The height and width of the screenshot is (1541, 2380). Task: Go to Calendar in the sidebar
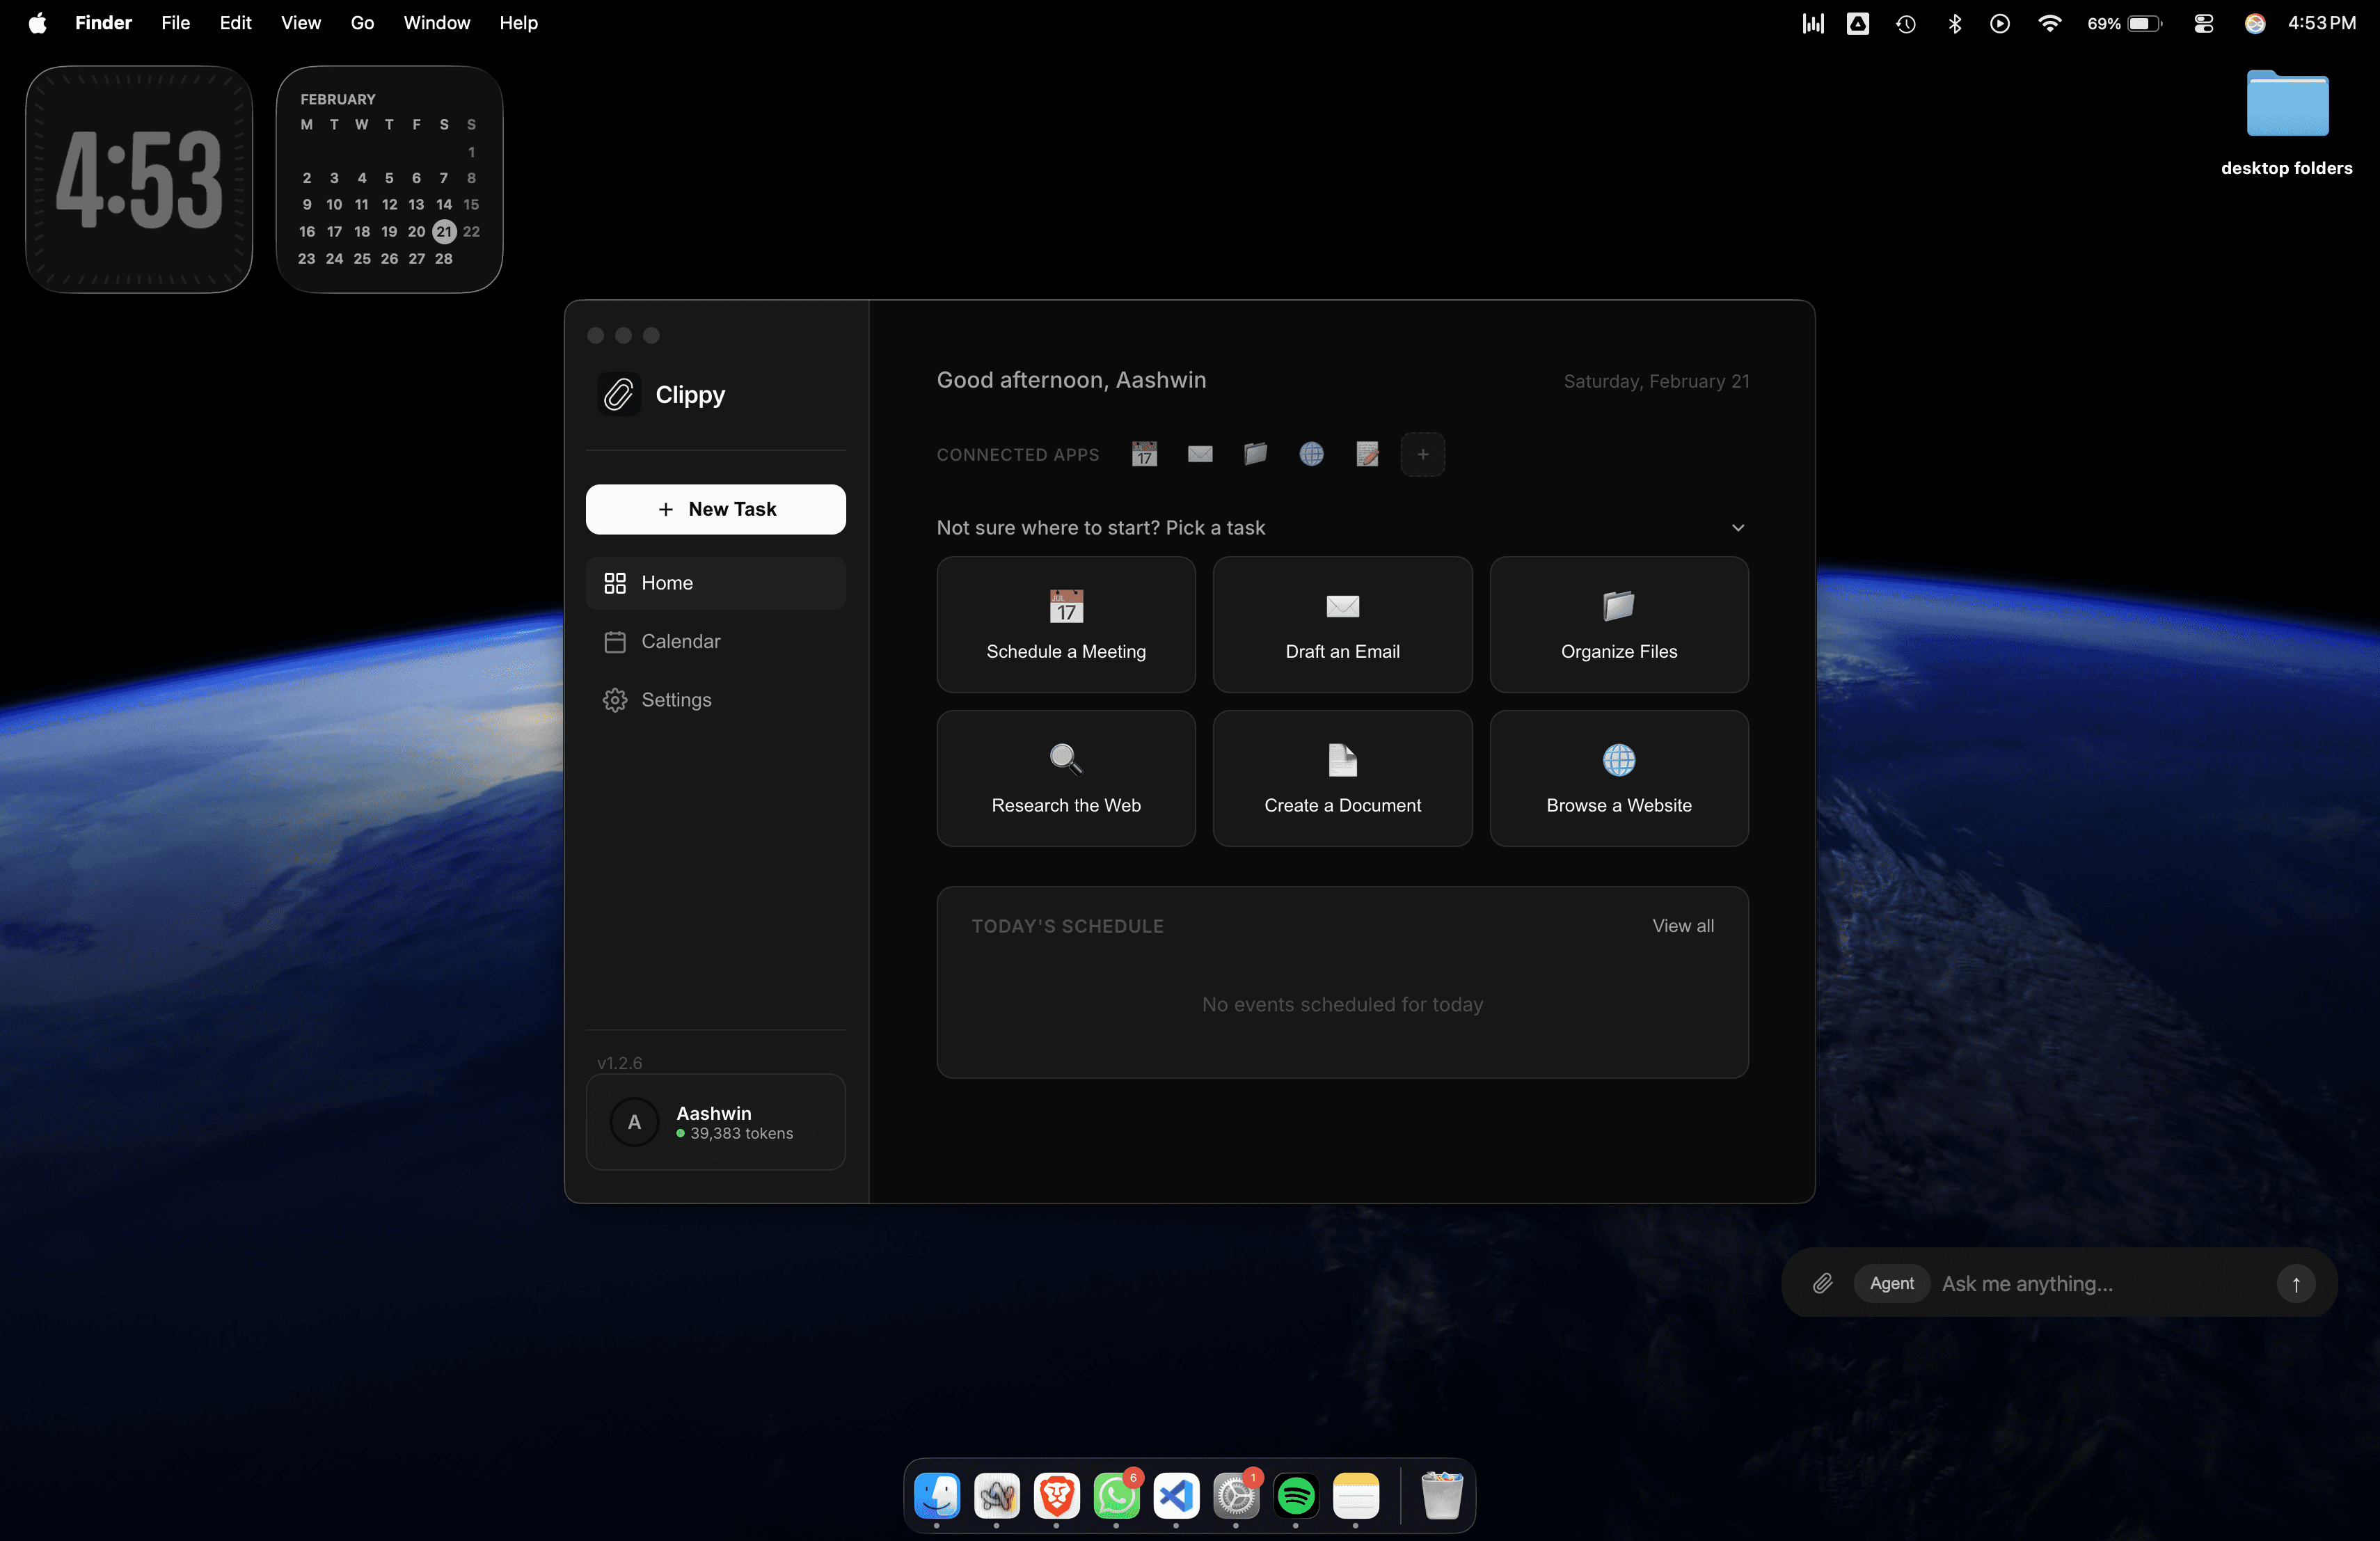[x=680, y=641]
